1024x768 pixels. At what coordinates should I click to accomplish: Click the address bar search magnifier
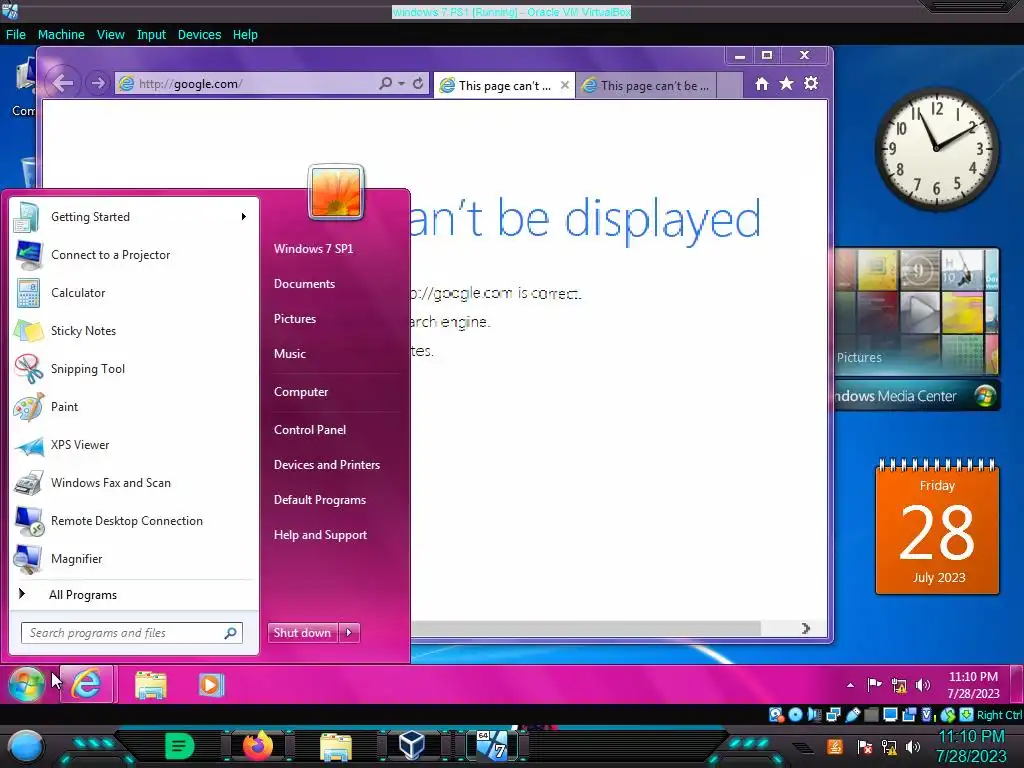click(386, 84)
